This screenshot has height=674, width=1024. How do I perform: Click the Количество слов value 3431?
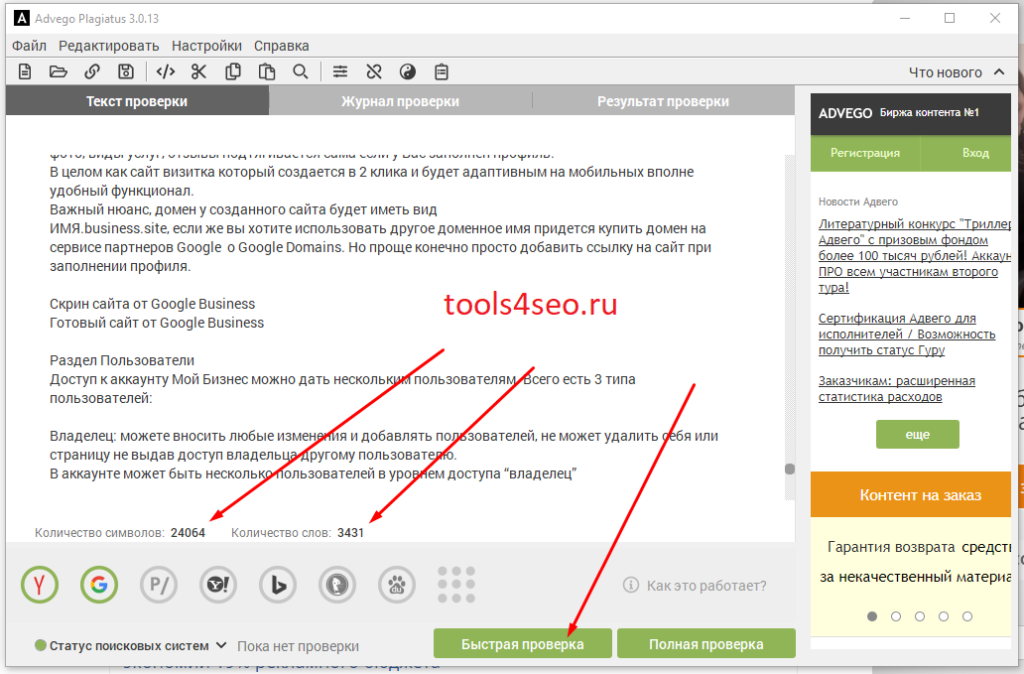point(351,533)
